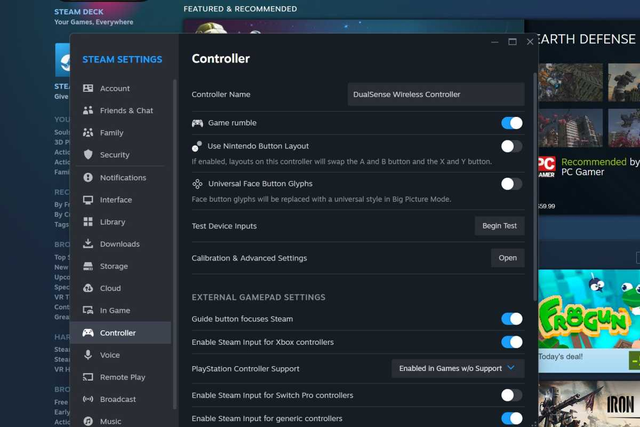
Task: Click the Universal Face Button Glyphs icon
Action: click(197, 184)
